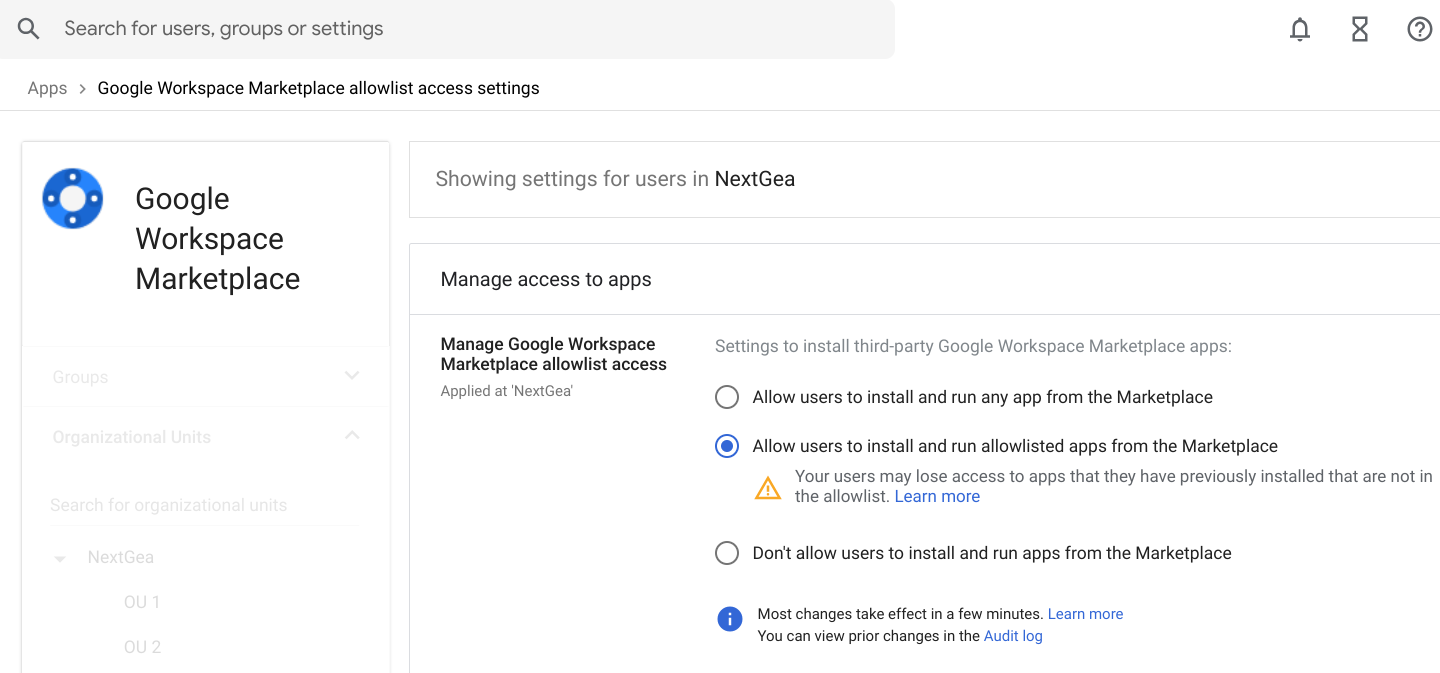Click the search for users, groups or settings field

[447, 29]
